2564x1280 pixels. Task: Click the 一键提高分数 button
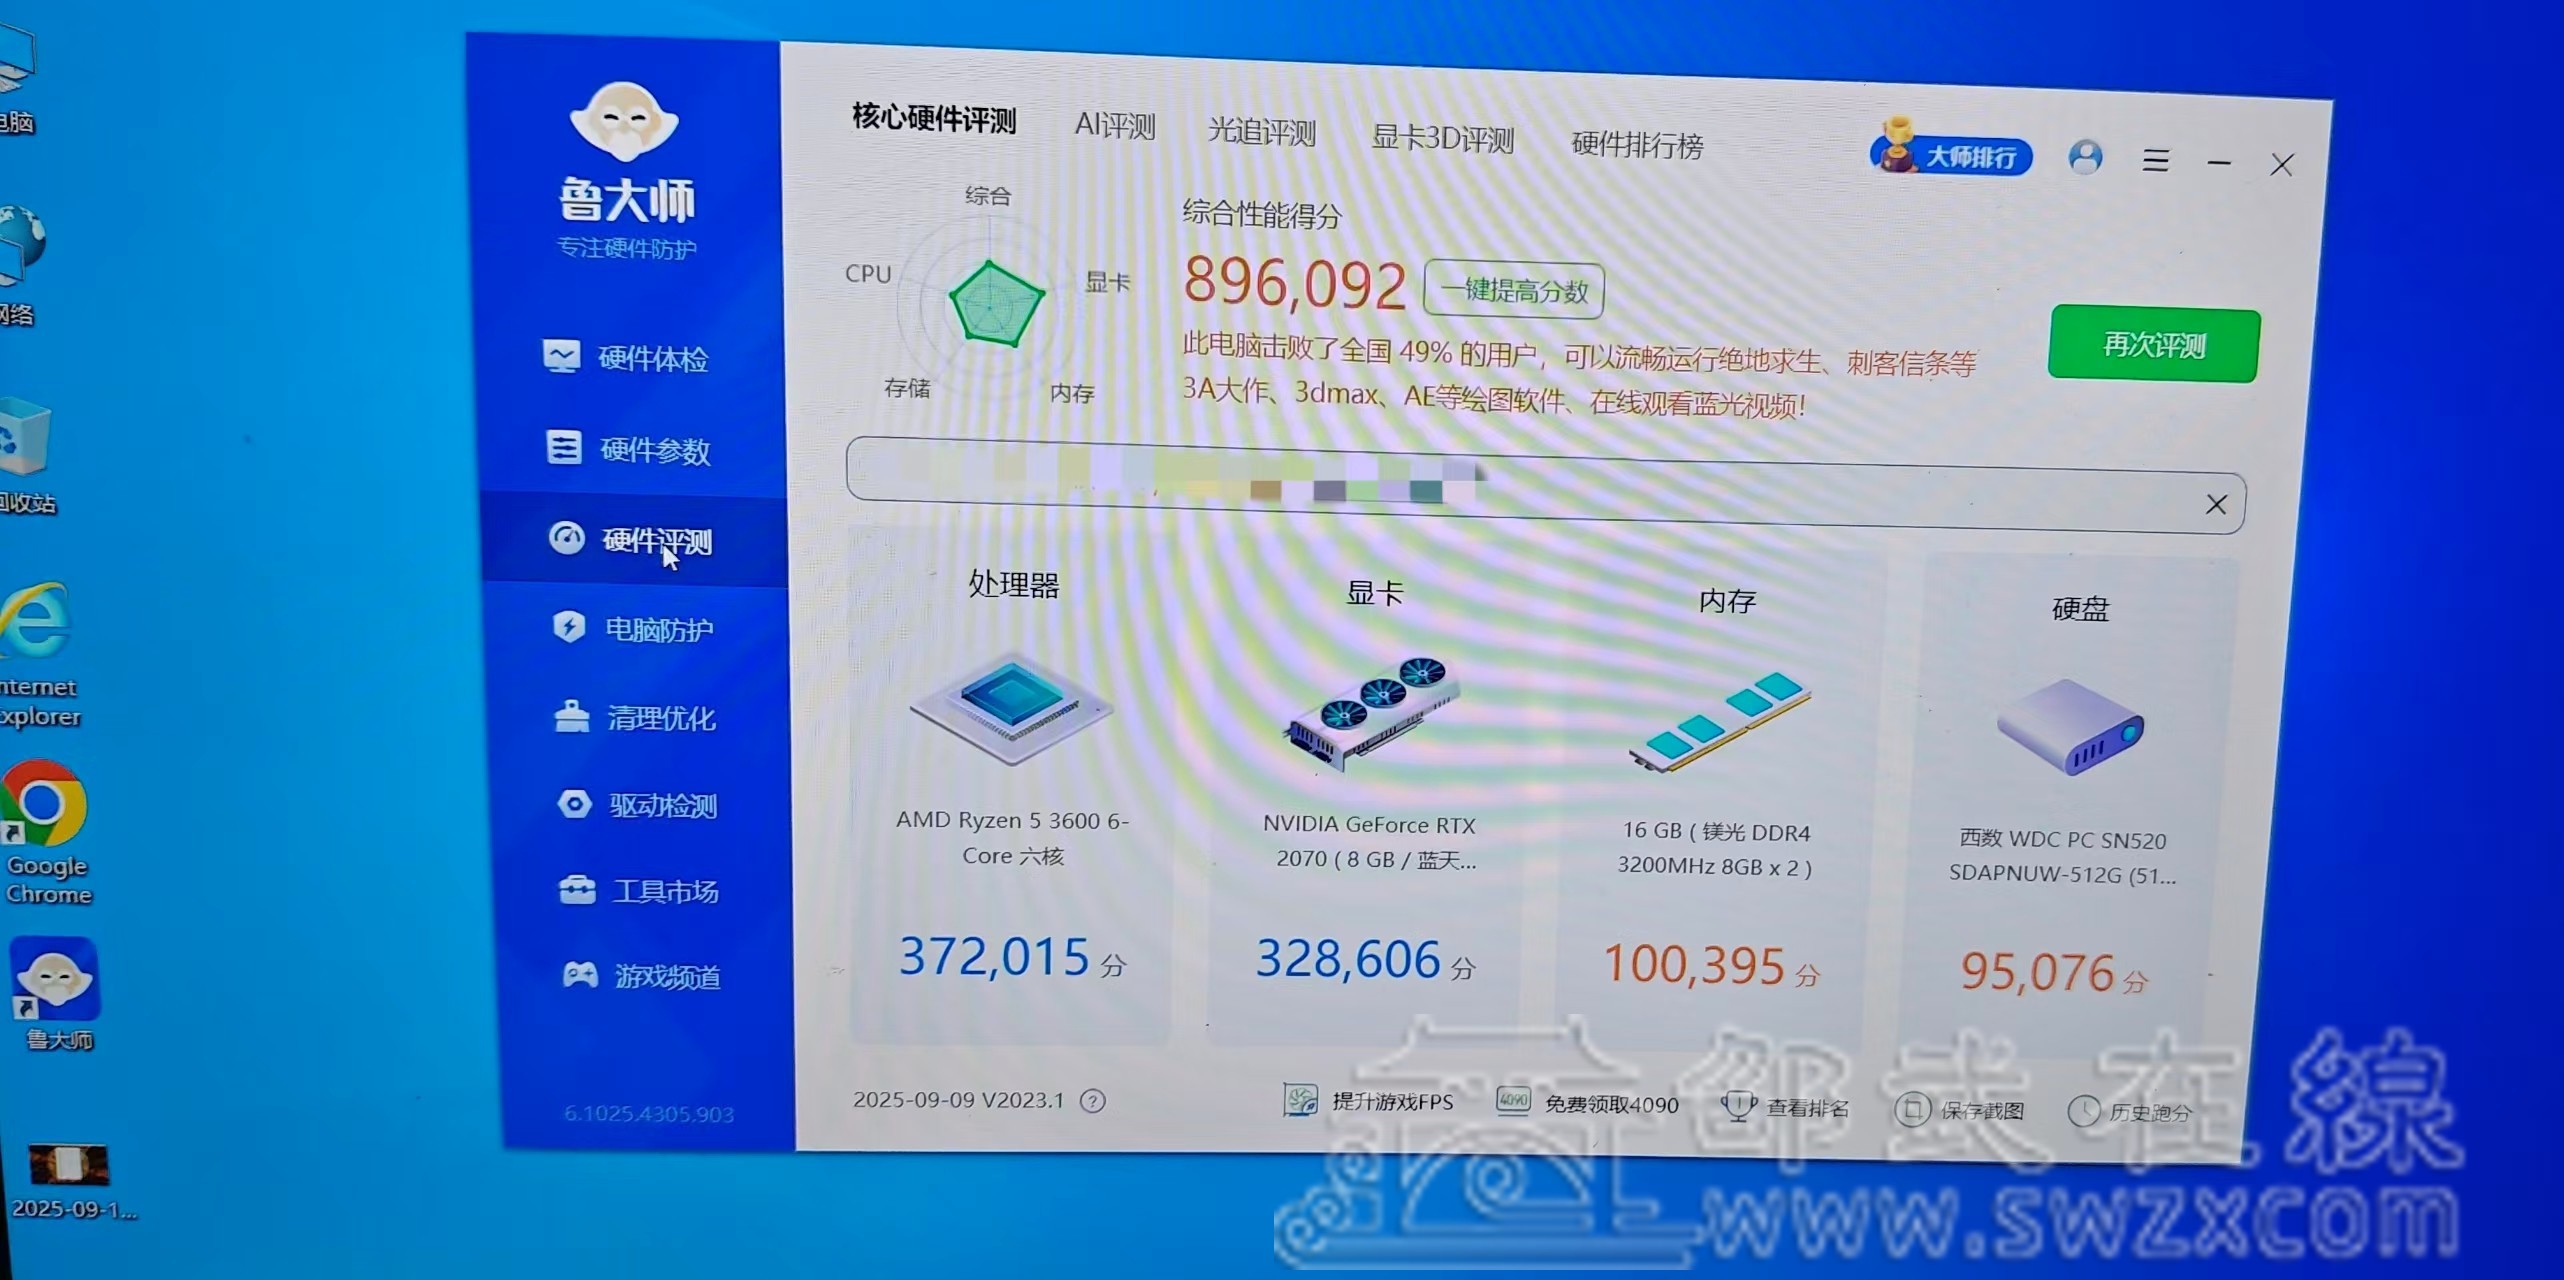[x=1514, y=291]
